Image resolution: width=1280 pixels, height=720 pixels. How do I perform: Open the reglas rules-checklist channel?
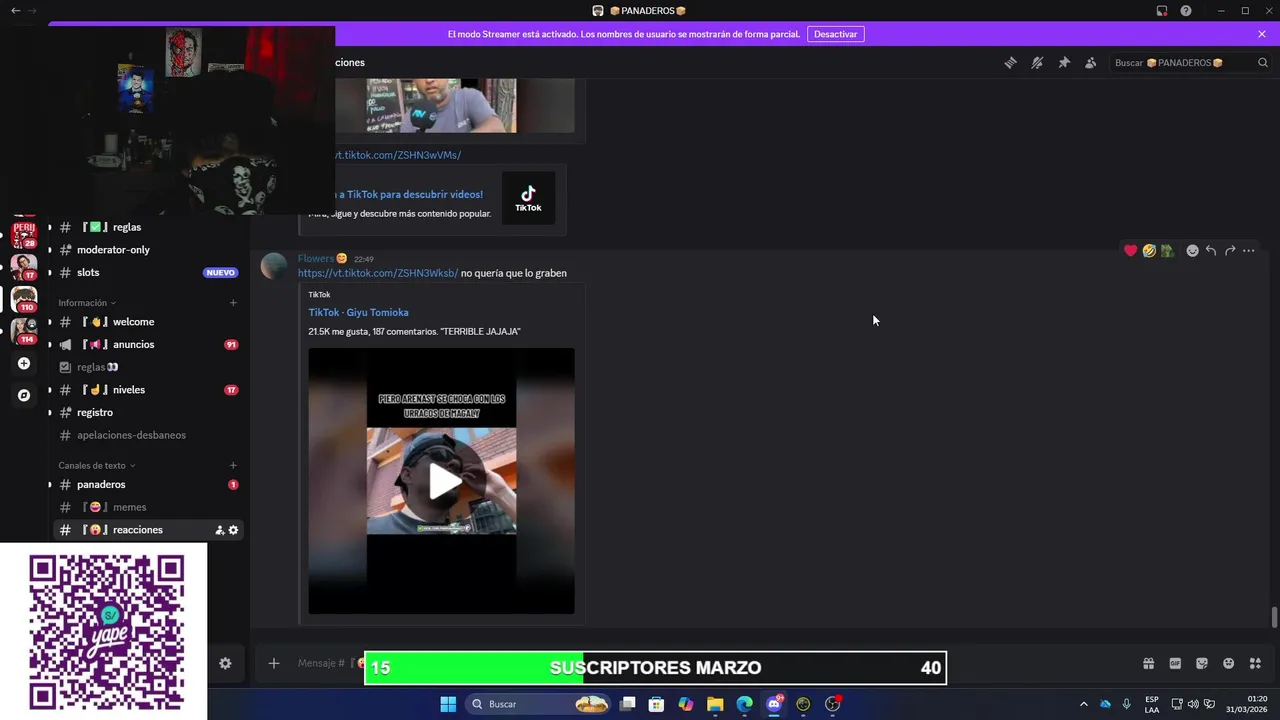coord(148,367)
